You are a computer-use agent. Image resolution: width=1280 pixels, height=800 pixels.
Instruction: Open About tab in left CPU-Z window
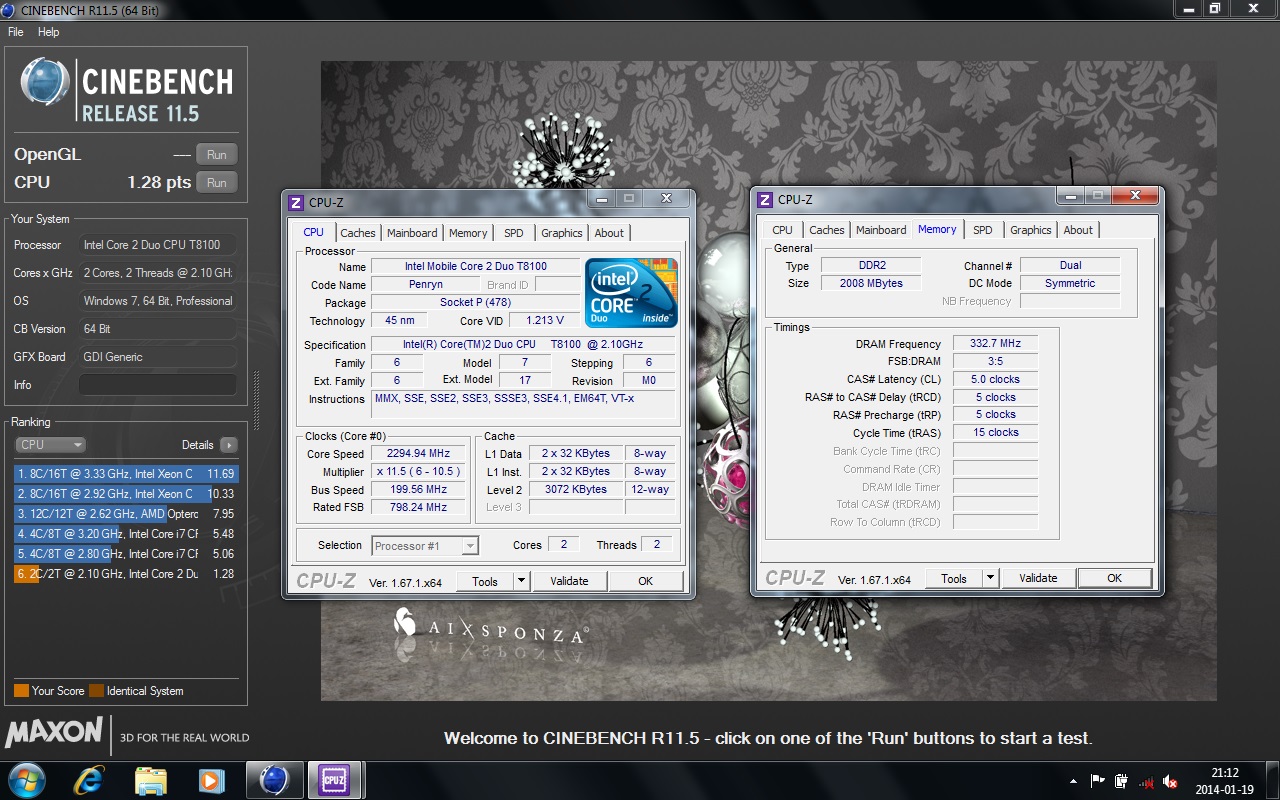(x=609, y=233)
